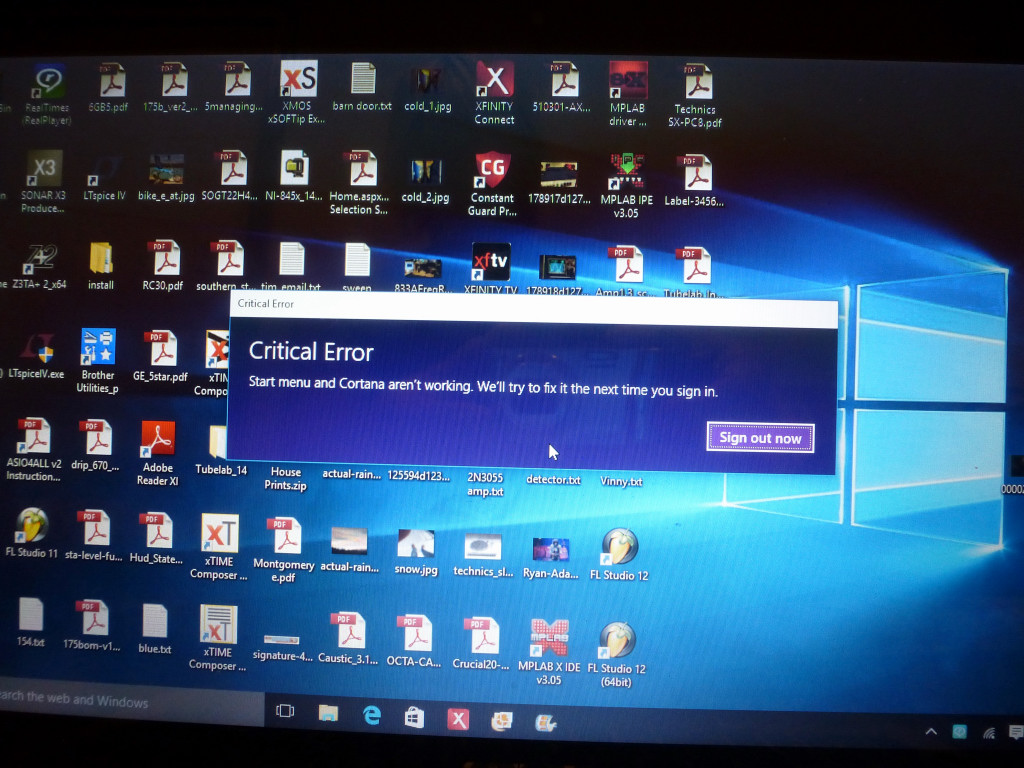Open the 510301-AX PDF file

562,88
